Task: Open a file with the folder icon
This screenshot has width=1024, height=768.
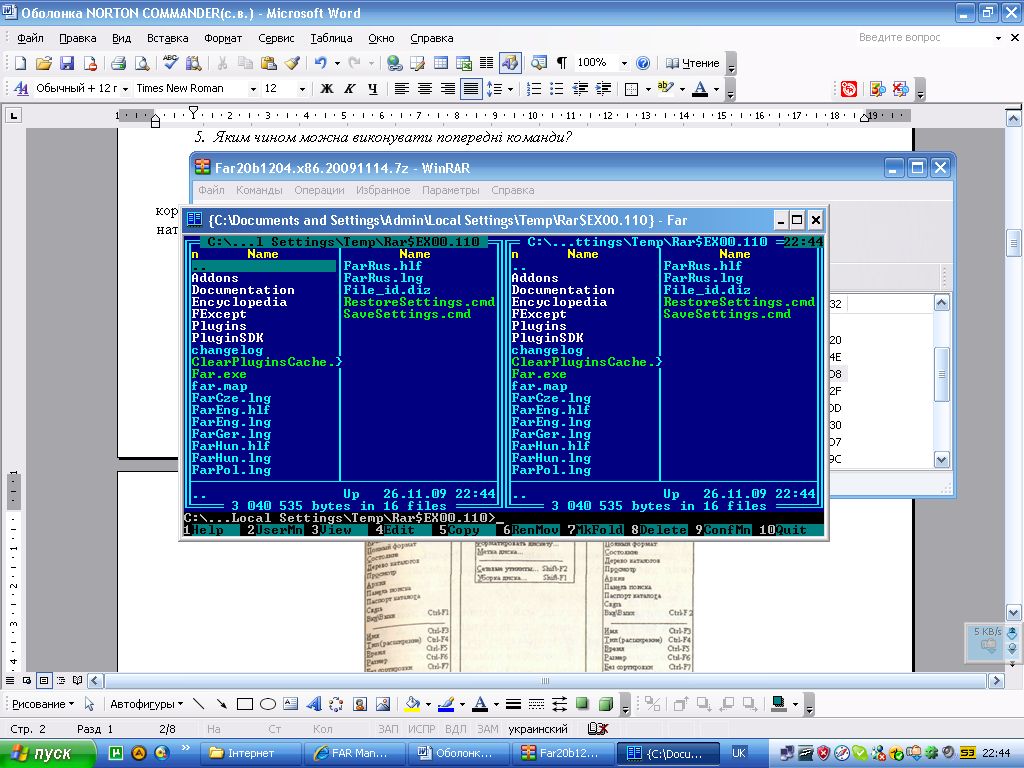Action: pos(43,63)
